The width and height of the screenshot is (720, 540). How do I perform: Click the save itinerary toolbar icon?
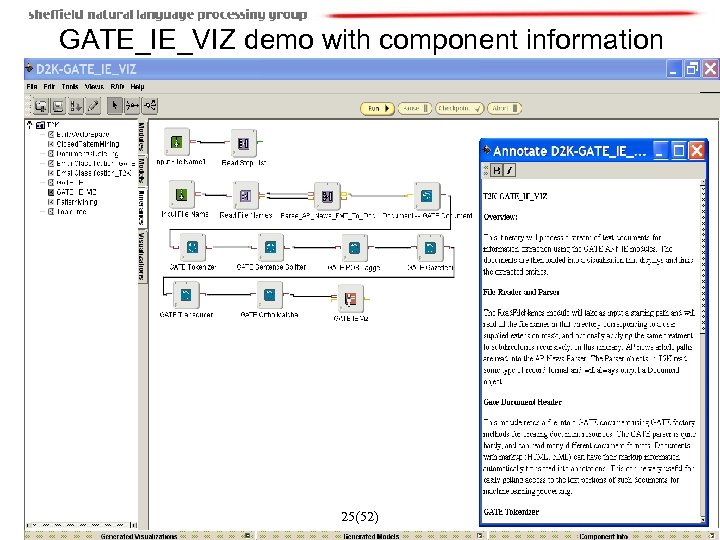coord(58,106)
